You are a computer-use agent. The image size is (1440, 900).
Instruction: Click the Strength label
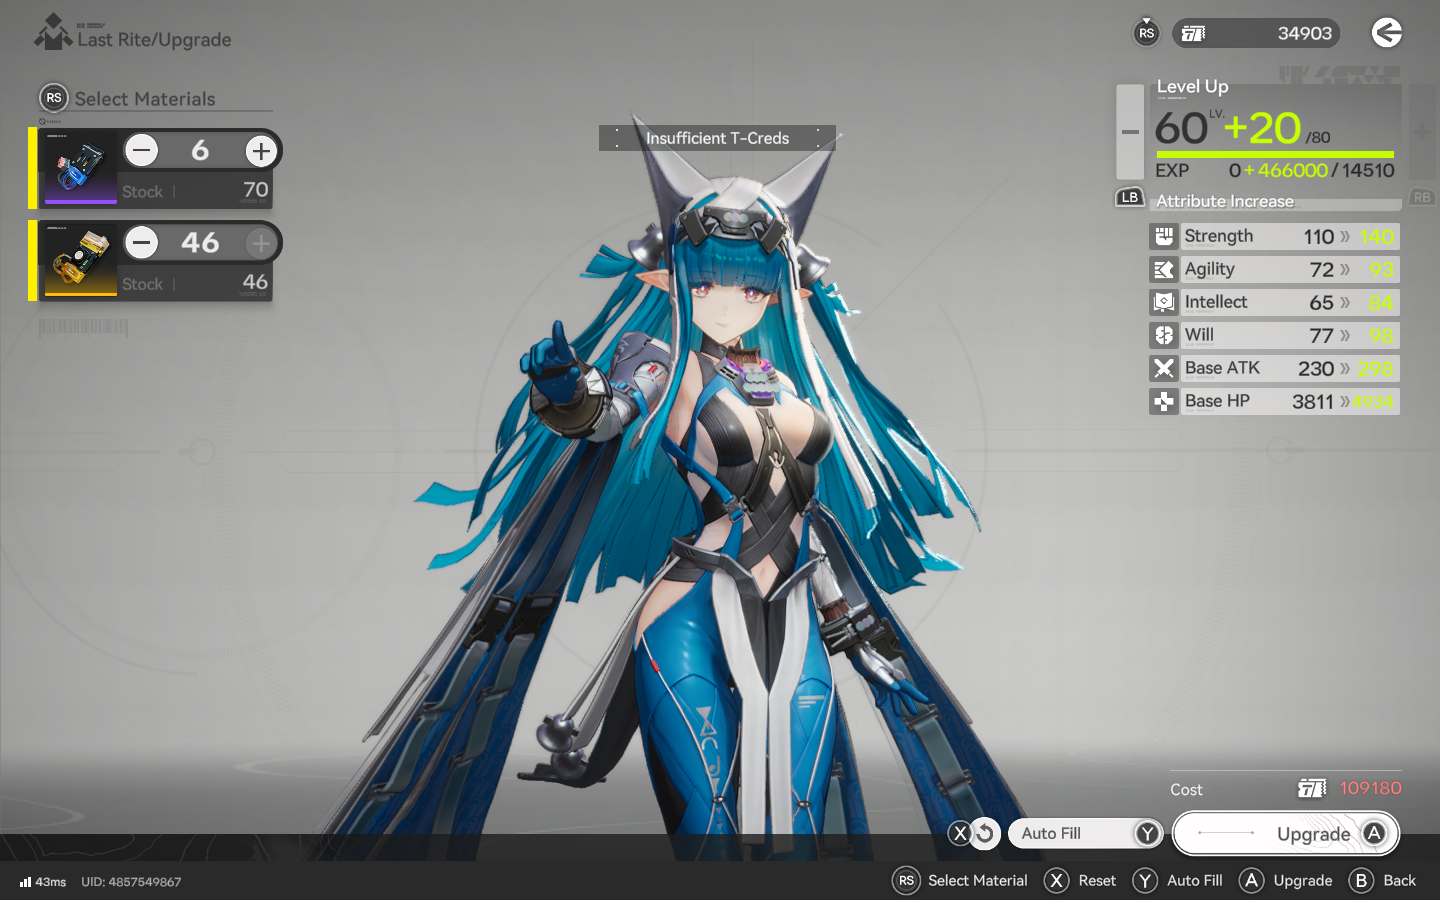(1218, 236)
